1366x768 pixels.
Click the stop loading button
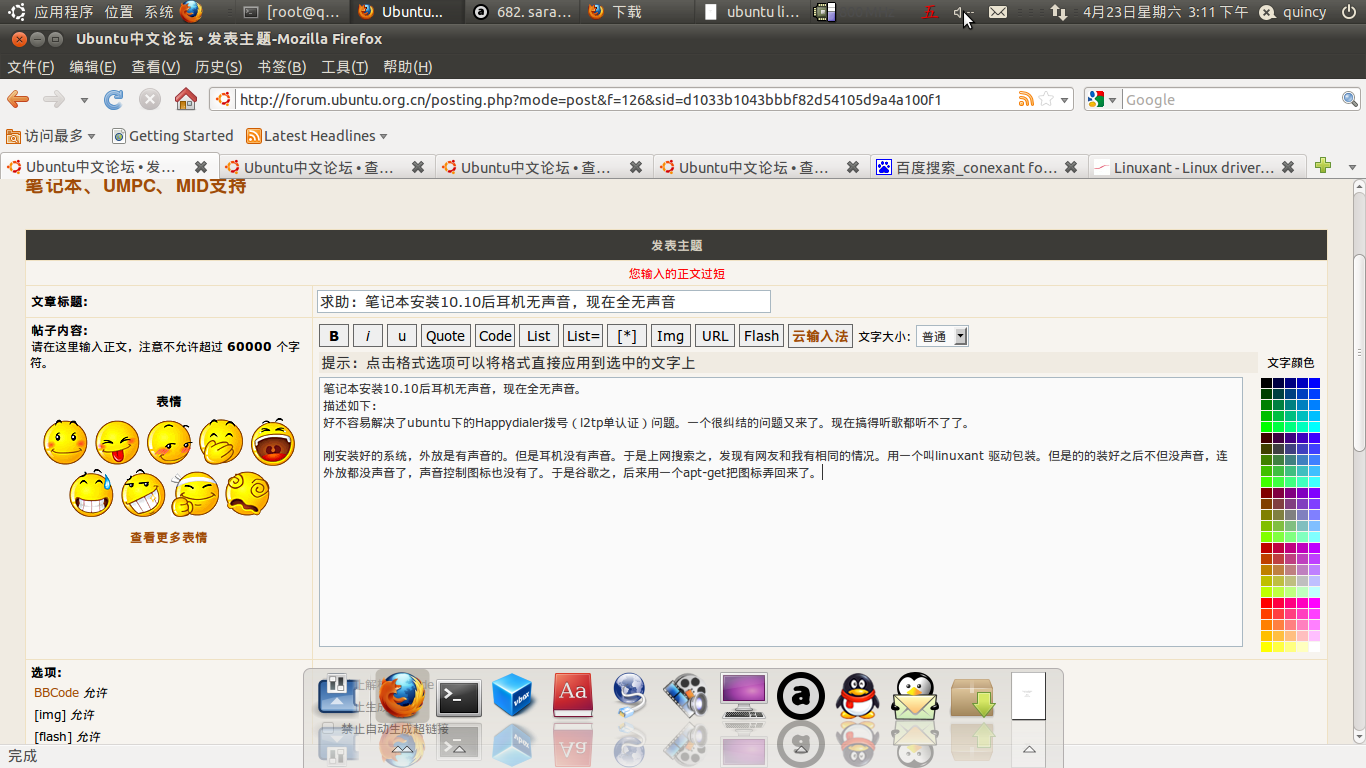[x=150, y=99]
